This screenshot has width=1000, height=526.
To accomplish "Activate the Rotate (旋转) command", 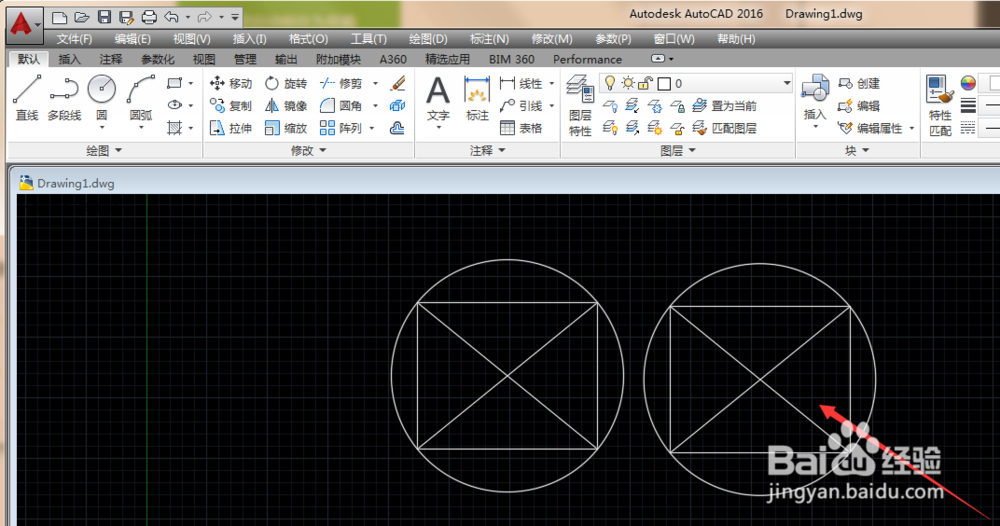I will pos(286,84).
